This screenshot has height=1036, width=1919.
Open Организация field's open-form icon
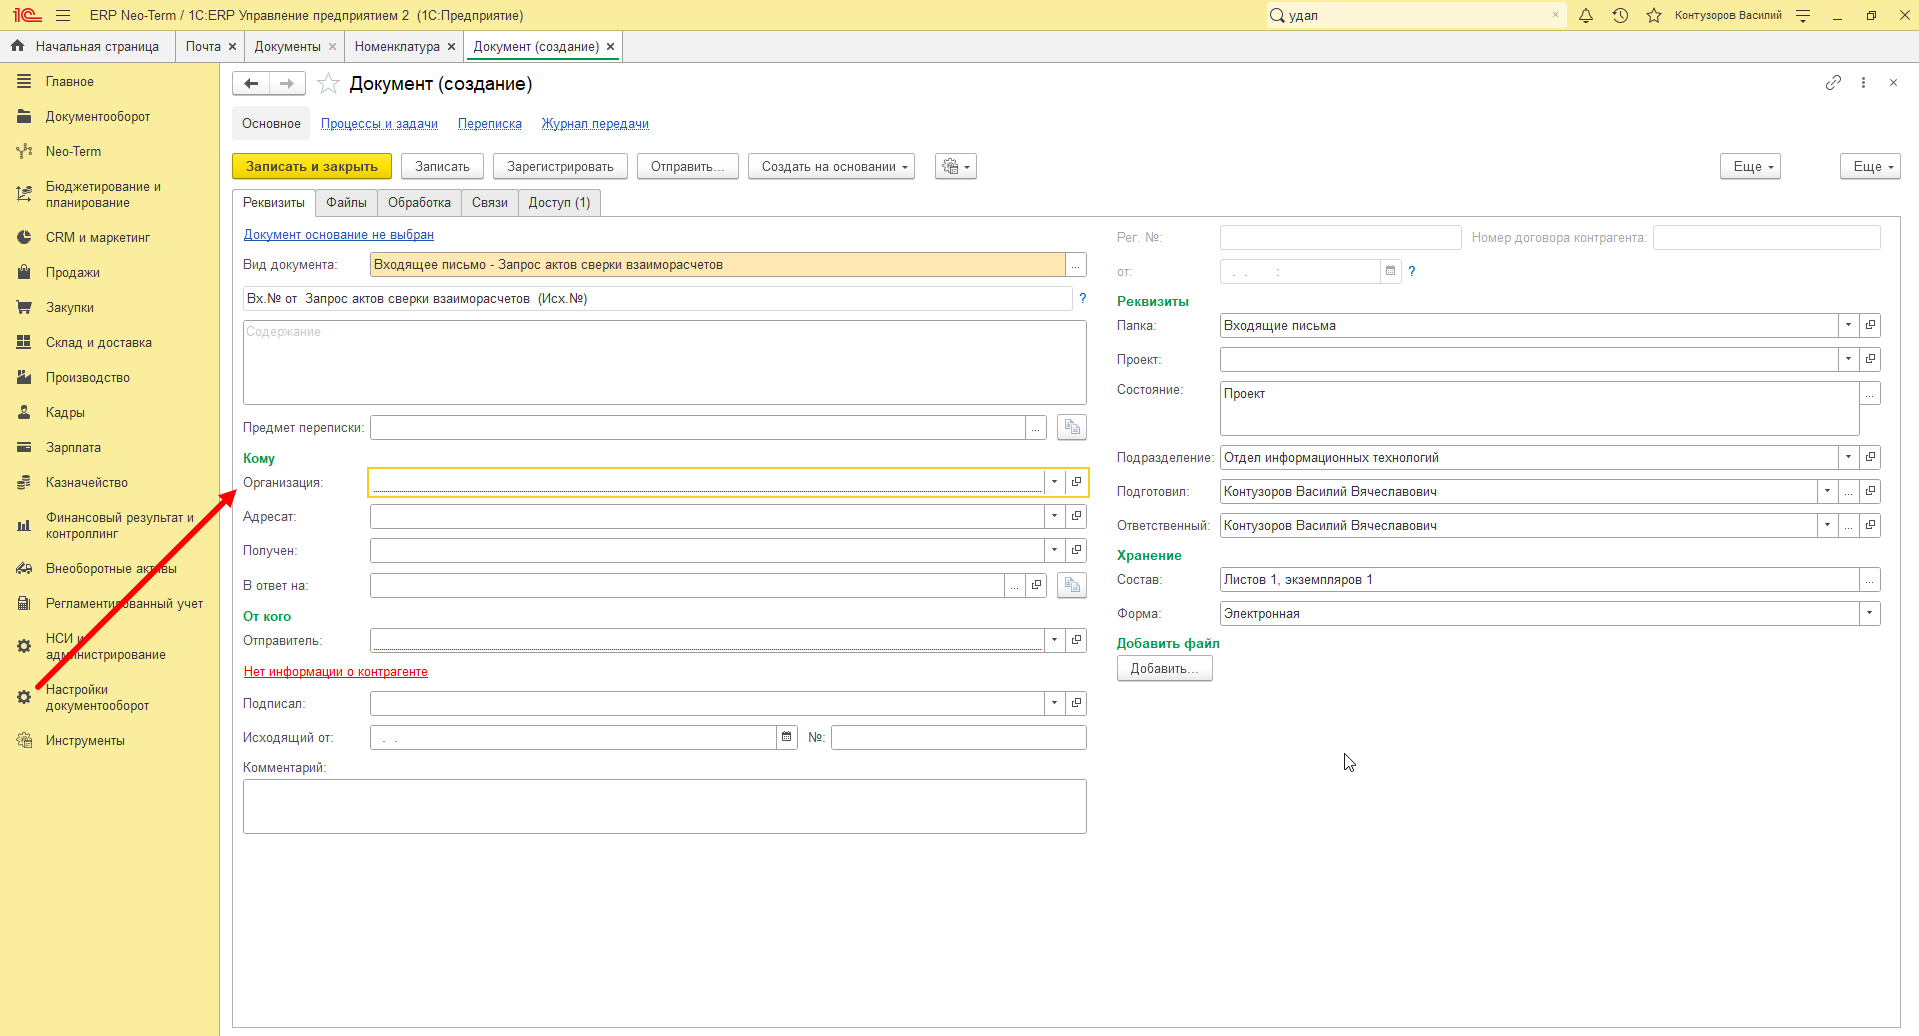click(x=1076, y=482)
